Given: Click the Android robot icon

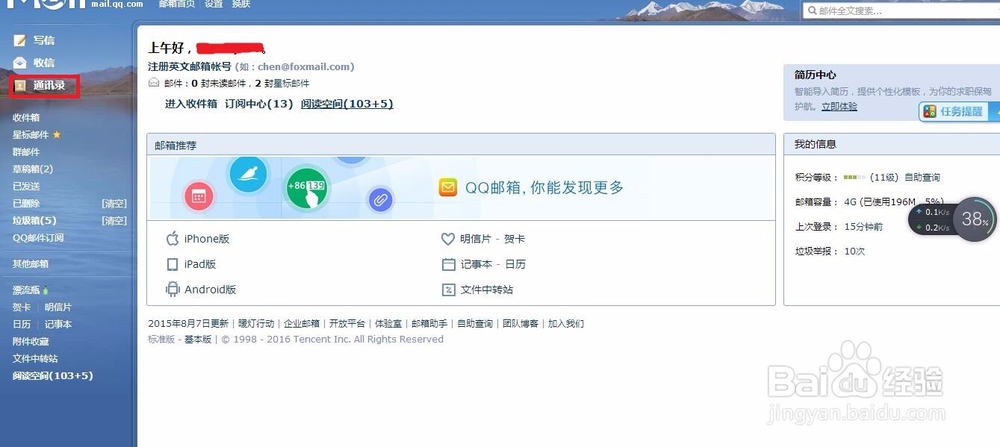Looking at the screenshot, I should point(172,289).
